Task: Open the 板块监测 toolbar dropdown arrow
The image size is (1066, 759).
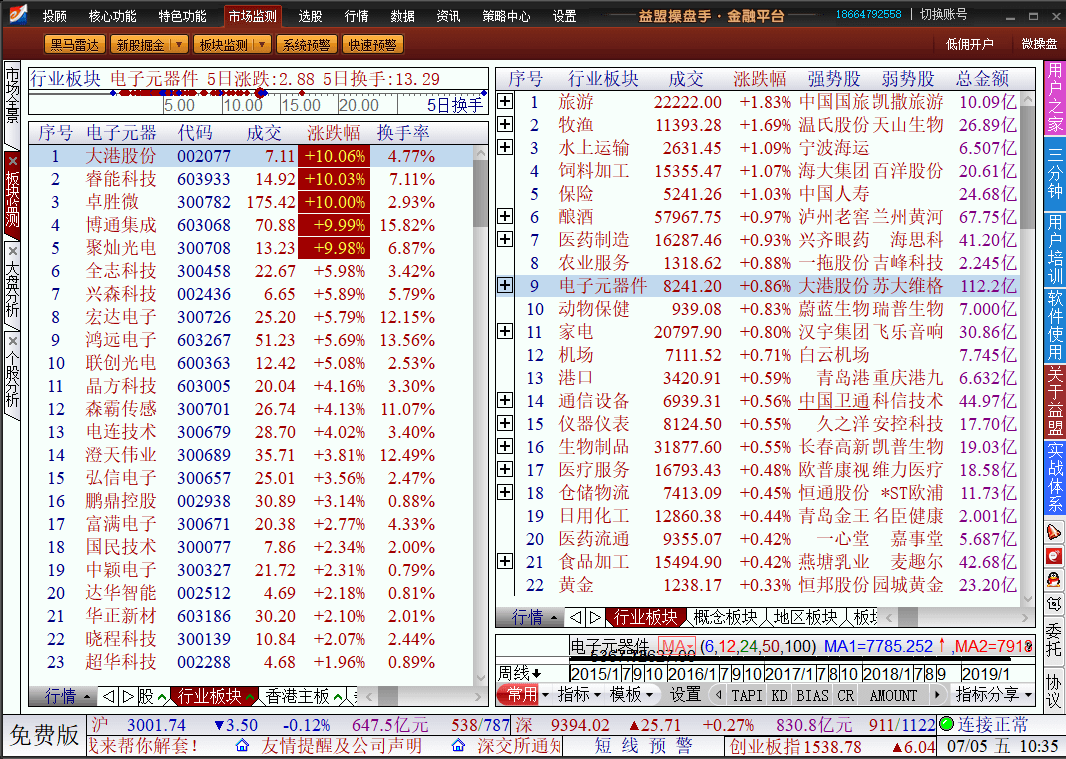Action: click(x=262, y=45)
